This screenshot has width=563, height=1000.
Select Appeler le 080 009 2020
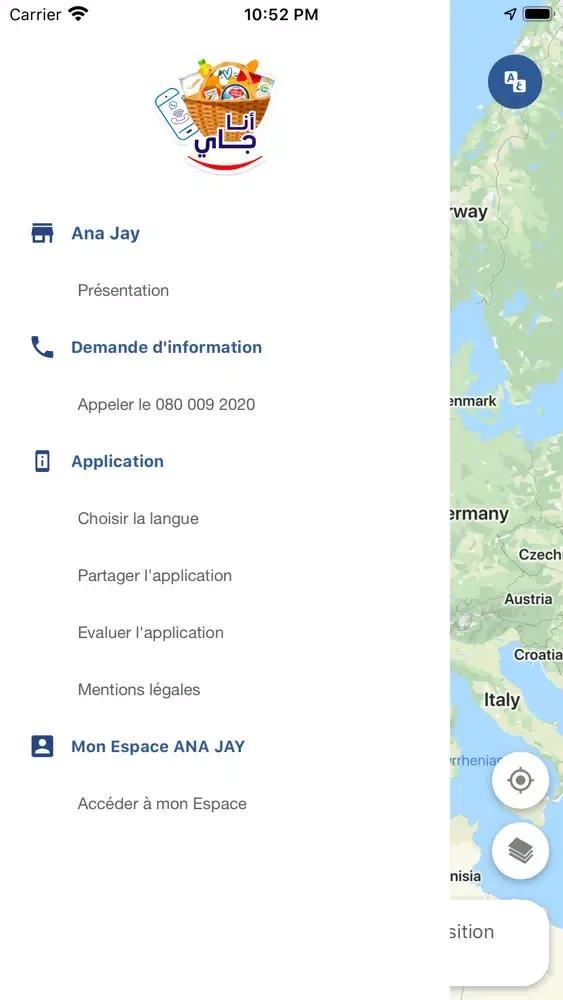click(x=166, y=404)
